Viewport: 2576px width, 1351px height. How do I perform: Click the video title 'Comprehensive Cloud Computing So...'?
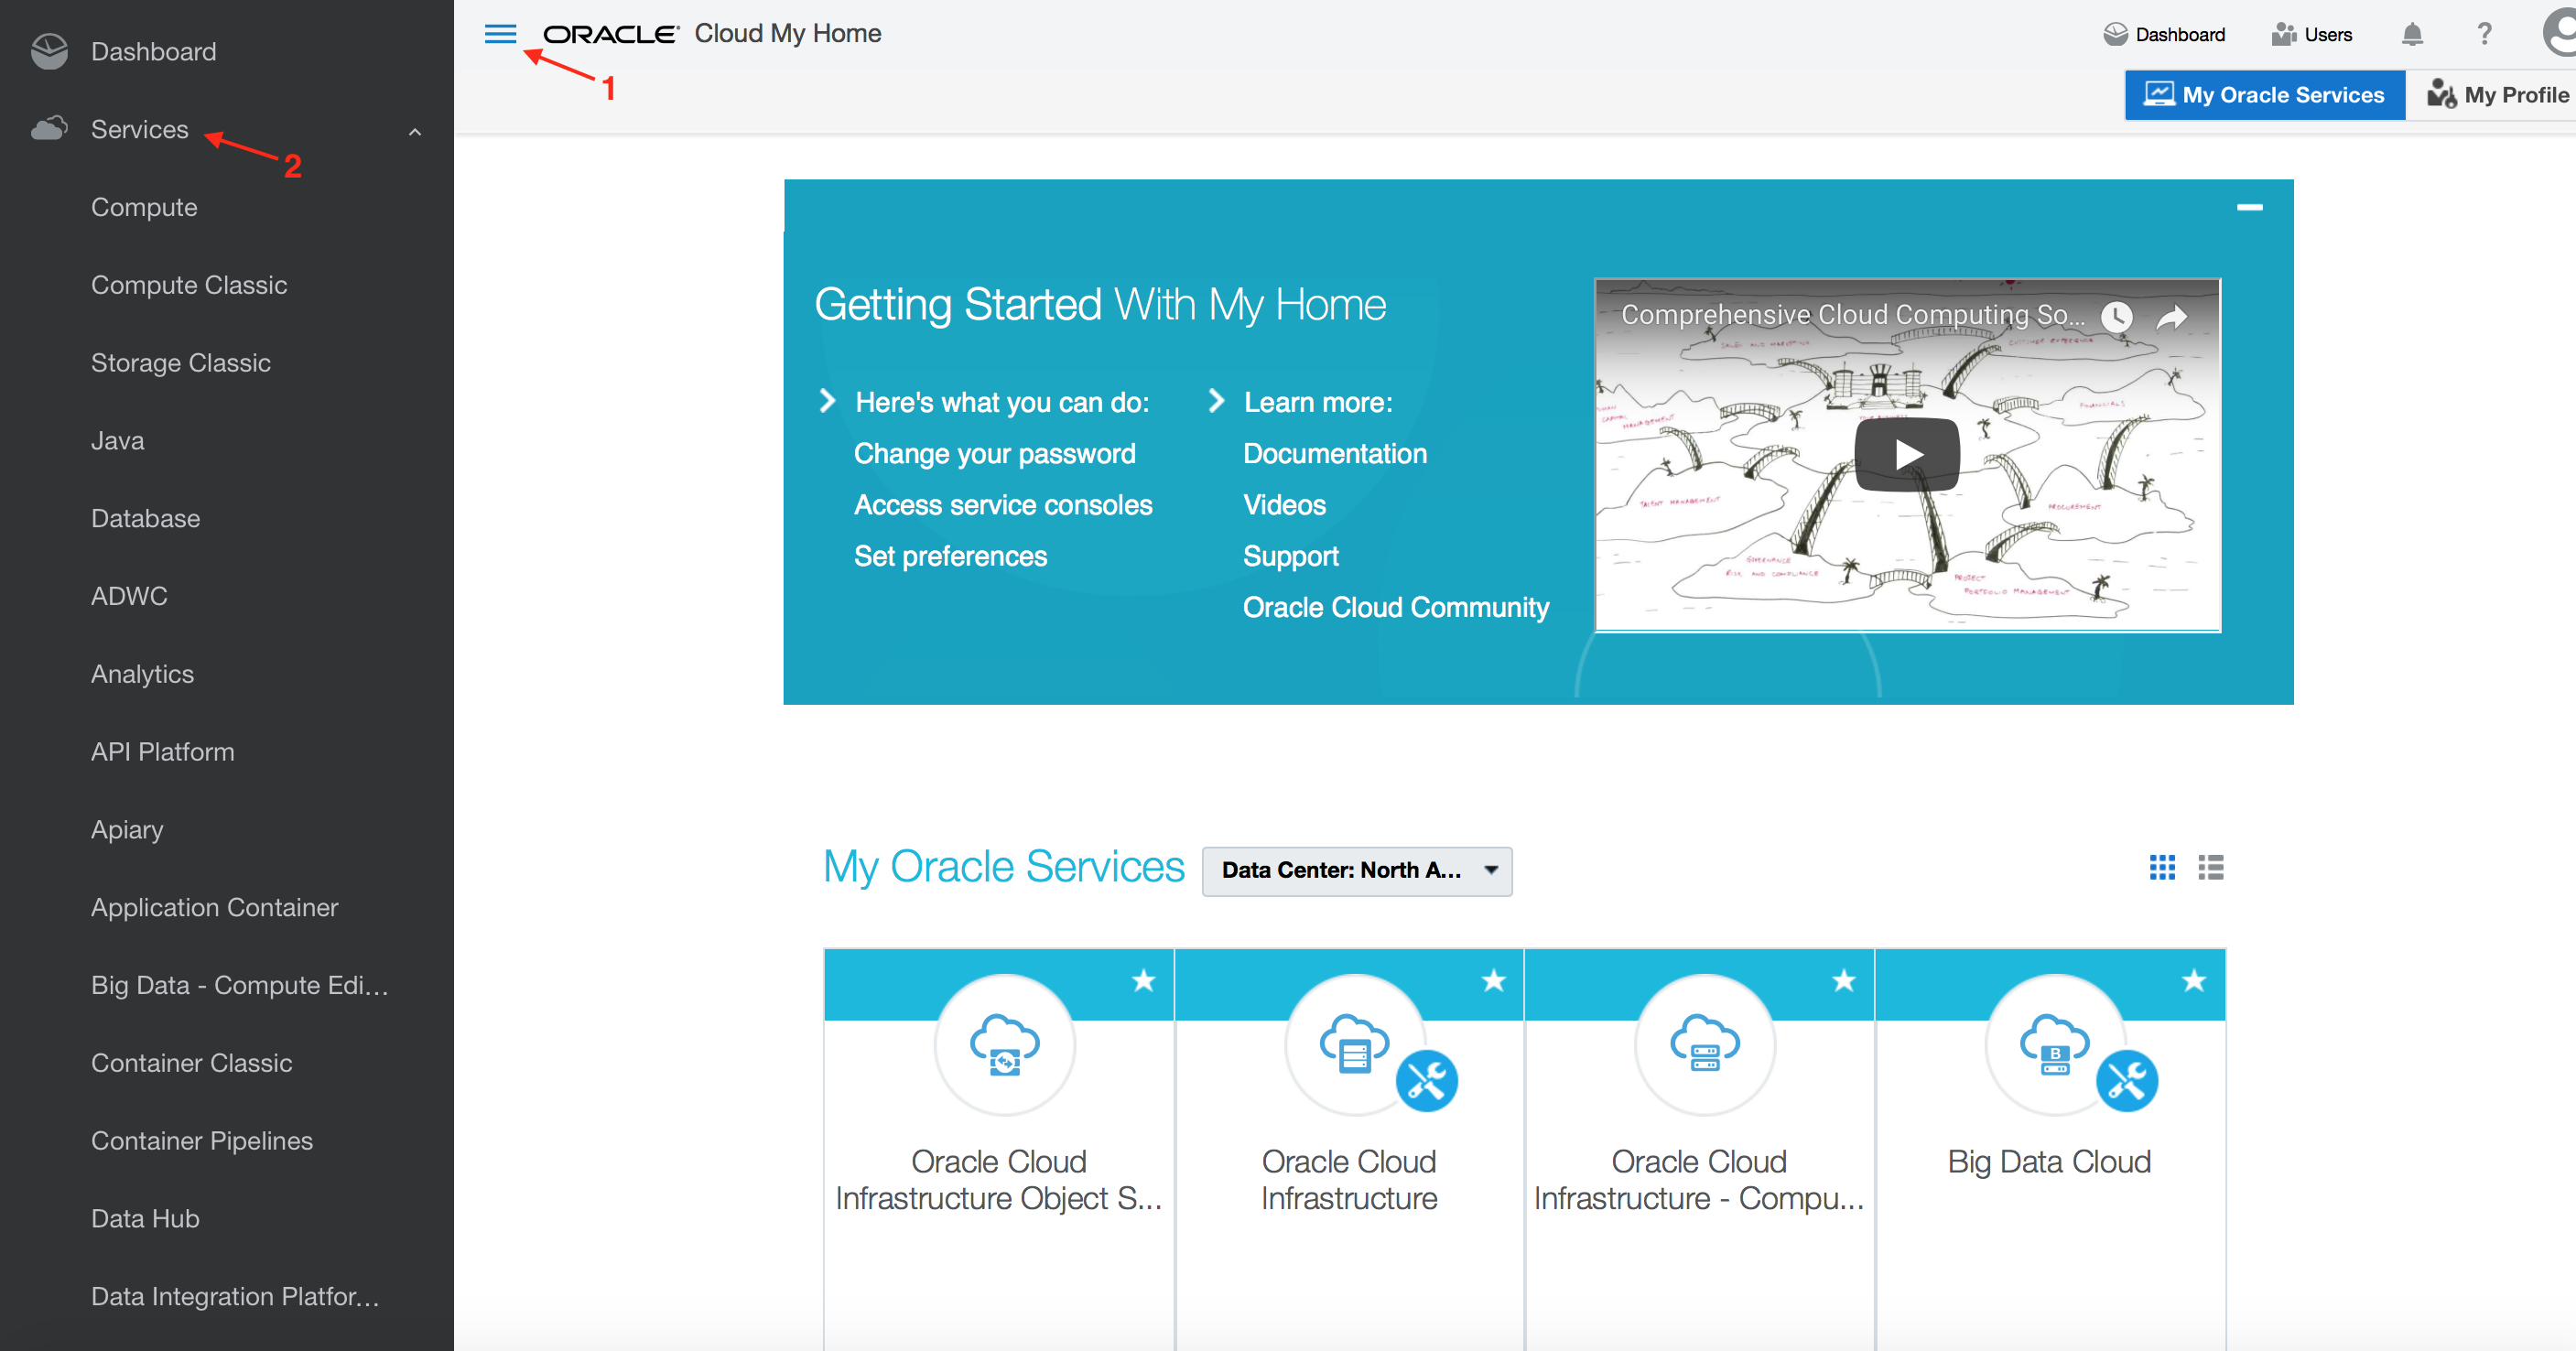1853,315
